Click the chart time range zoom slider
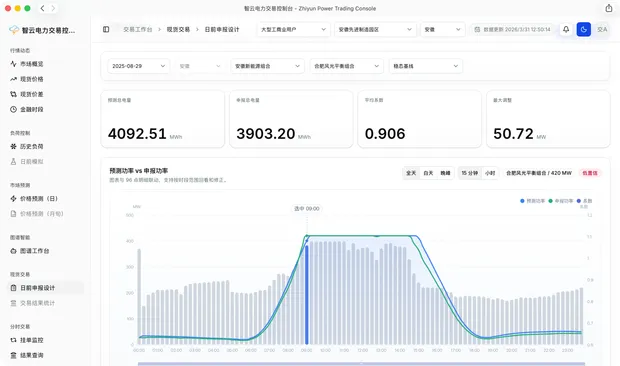This screenshot has height=366, width=620. pyautogui.click(x=361, y=364)
